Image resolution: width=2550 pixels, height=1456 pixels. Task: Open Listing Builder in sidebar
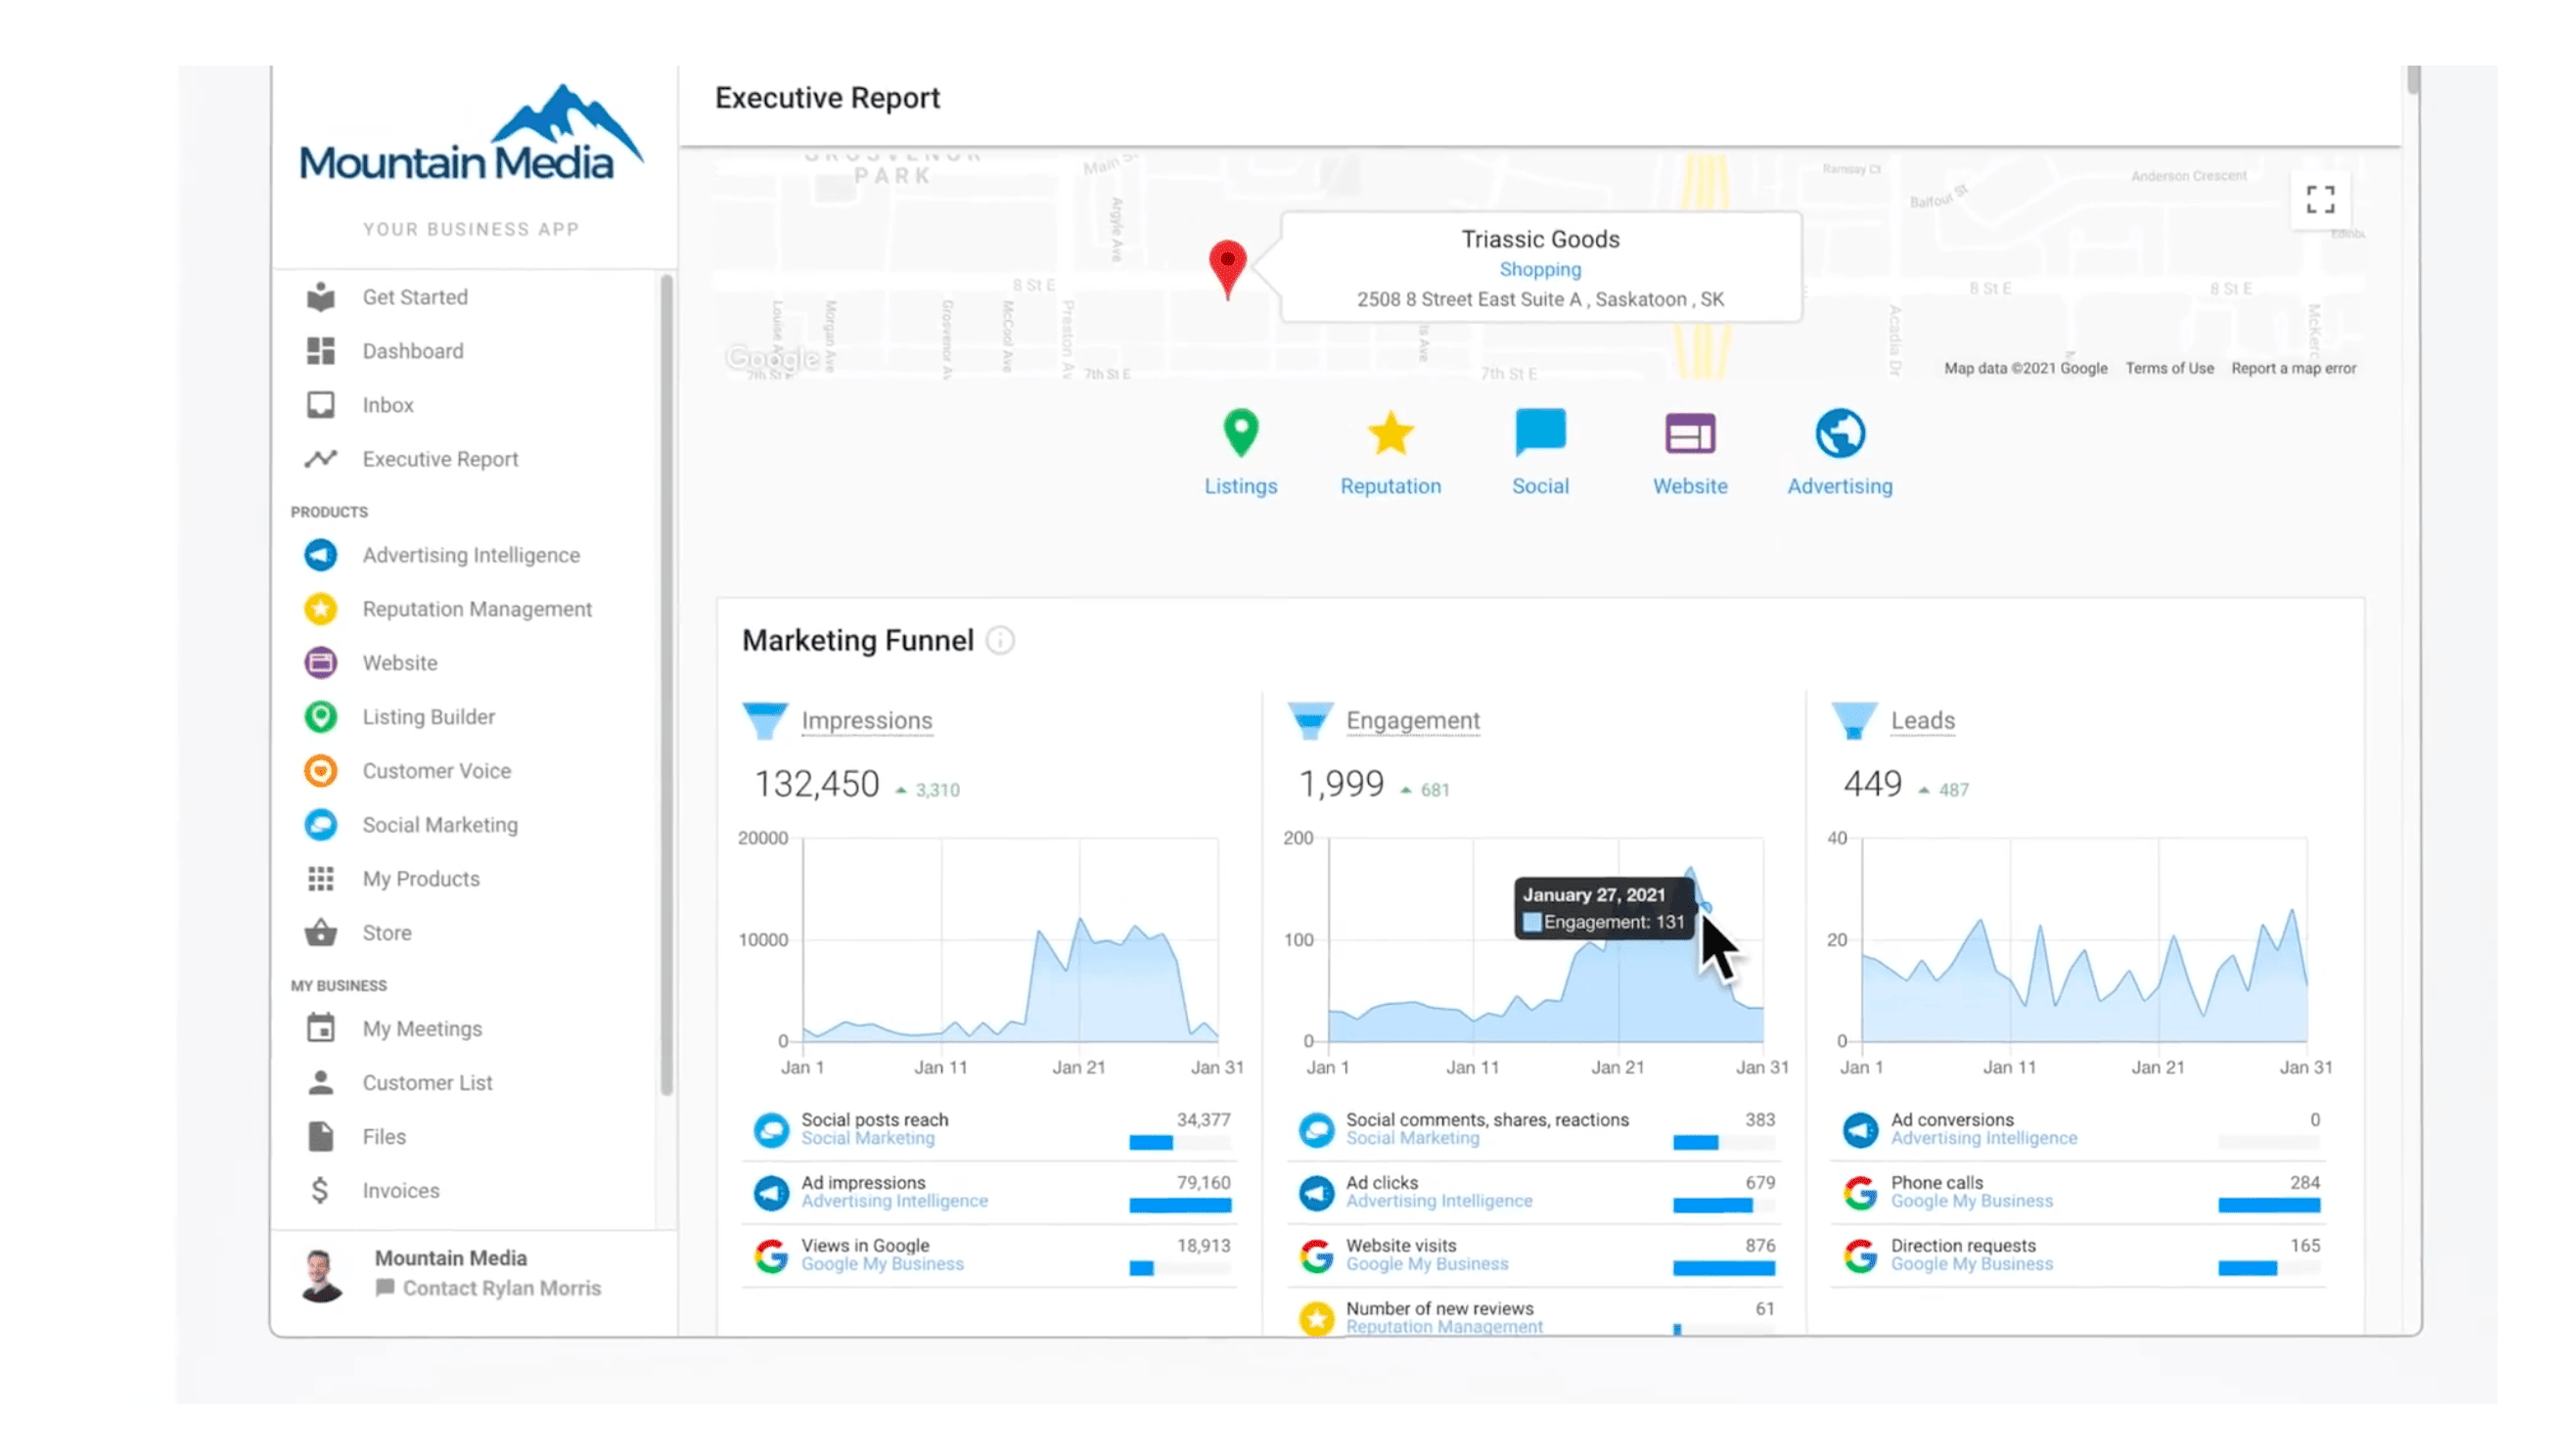[x=428, y=715]
